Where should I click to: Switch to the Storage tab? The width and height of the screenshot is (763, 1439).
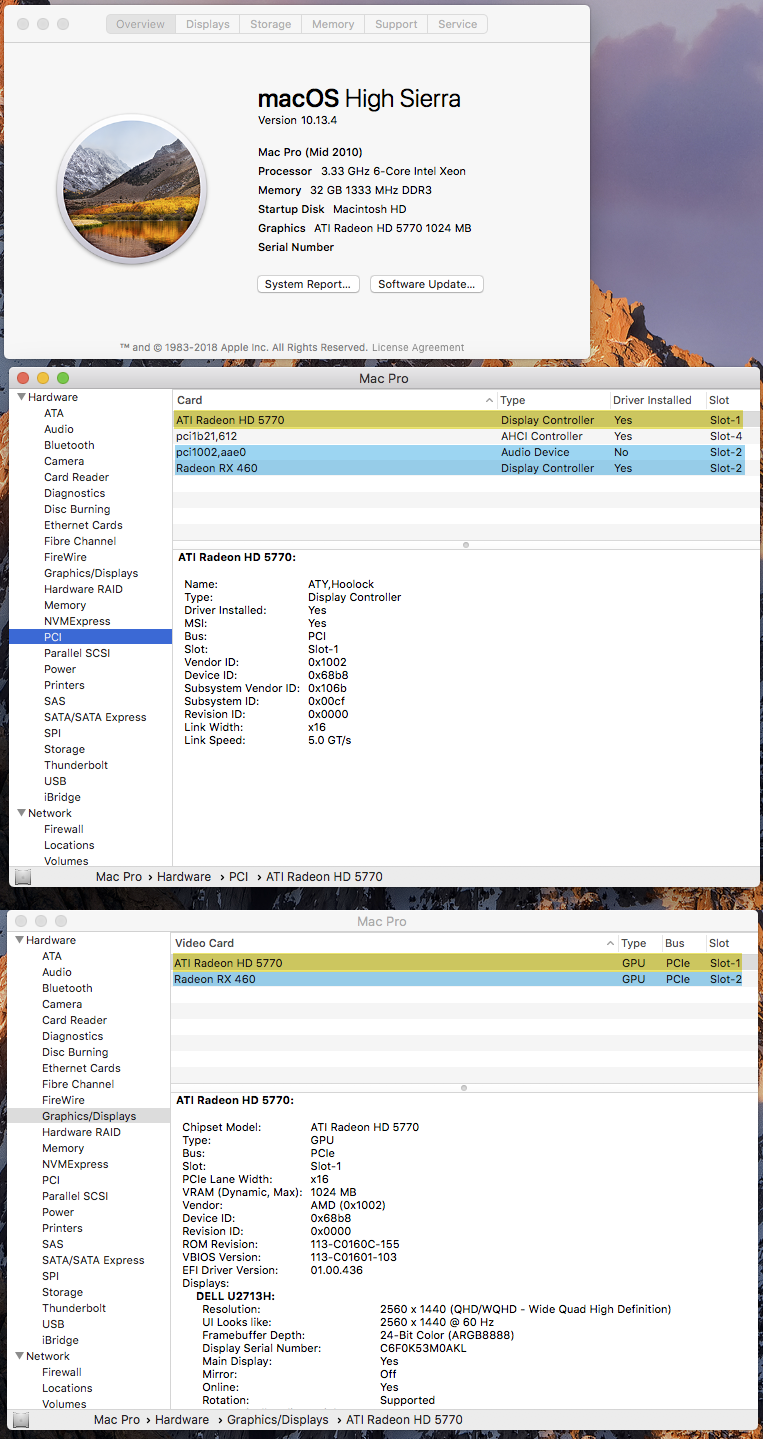coord(270,24)
